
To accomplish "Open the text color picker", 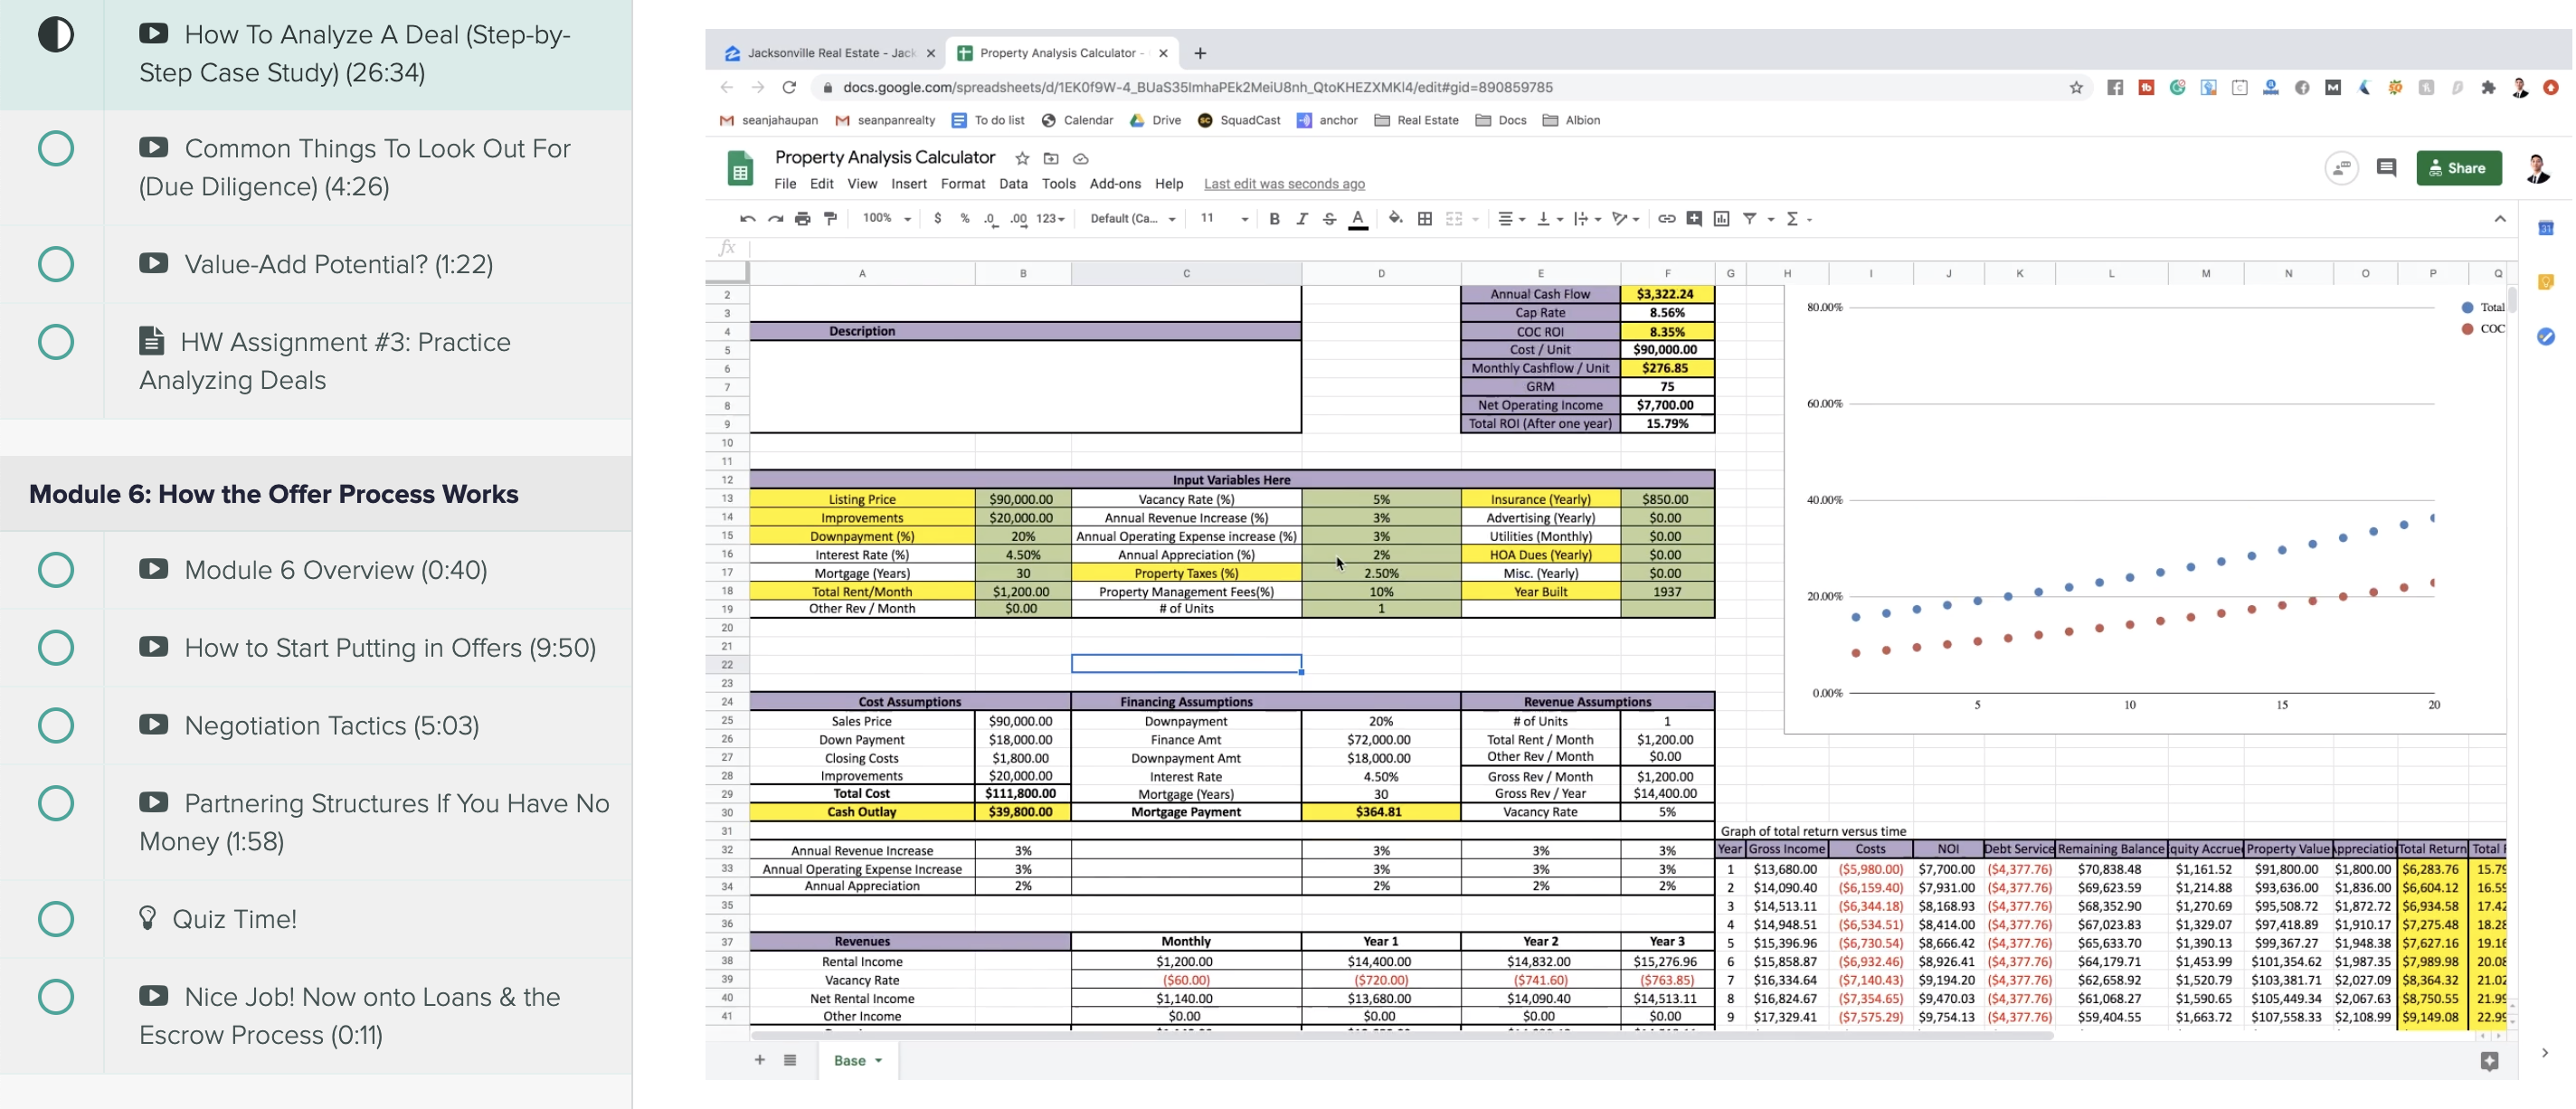I will (1357, 219).
